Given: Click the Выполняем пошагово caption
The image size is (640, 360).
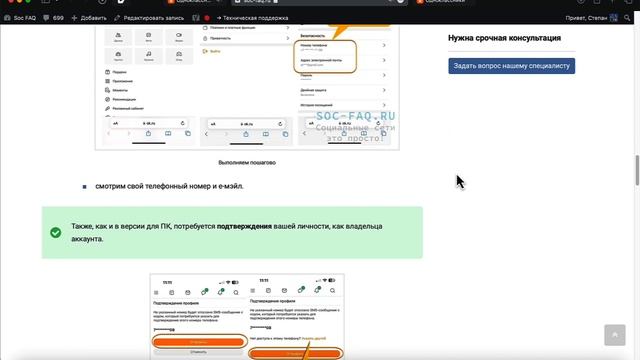Looking at the screenshot, I should point(247,162).
